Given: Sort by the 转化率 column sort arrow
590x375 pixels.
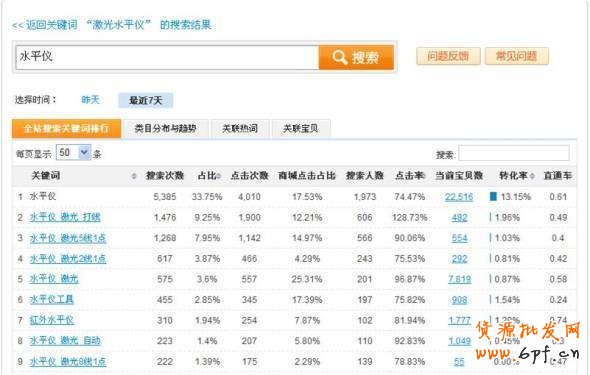Looking at the screenshot, I should (532, 176).
